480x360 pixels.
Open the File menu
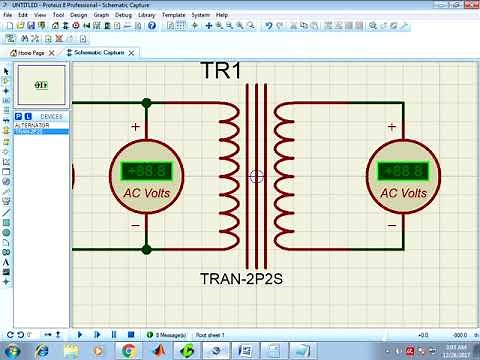8,15
